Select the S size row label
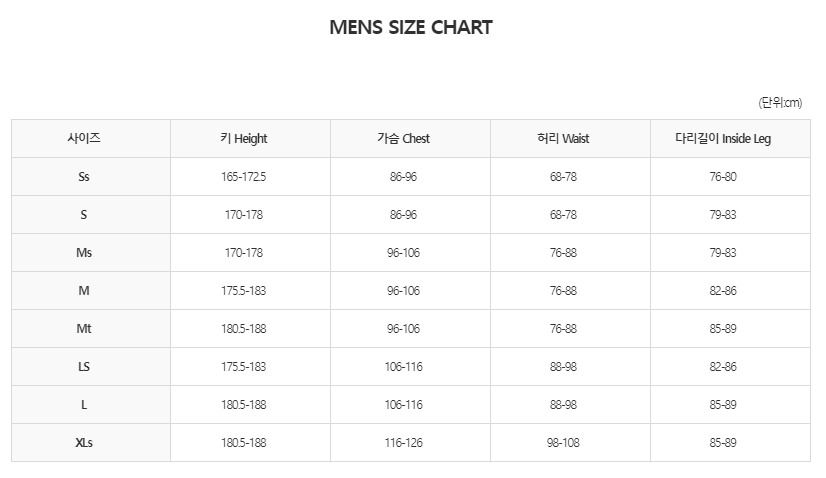Viewport: 826px width, 478px height. point(84,215)
